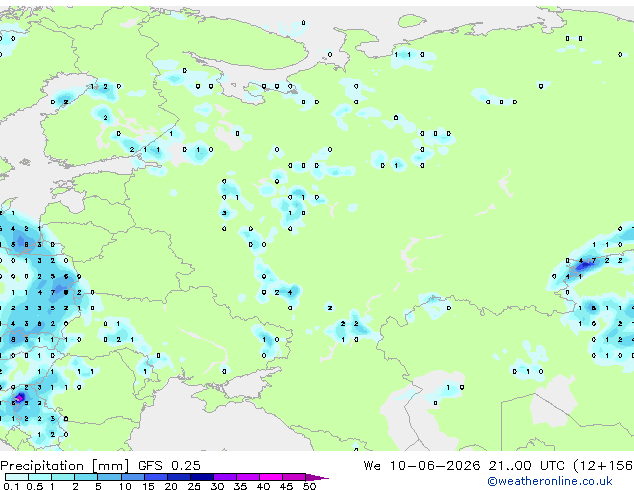Image resolution: width=634 pixels, height=490 pixels.
Task: Click the '0.1' legend scale label
Action: (12, 486)
